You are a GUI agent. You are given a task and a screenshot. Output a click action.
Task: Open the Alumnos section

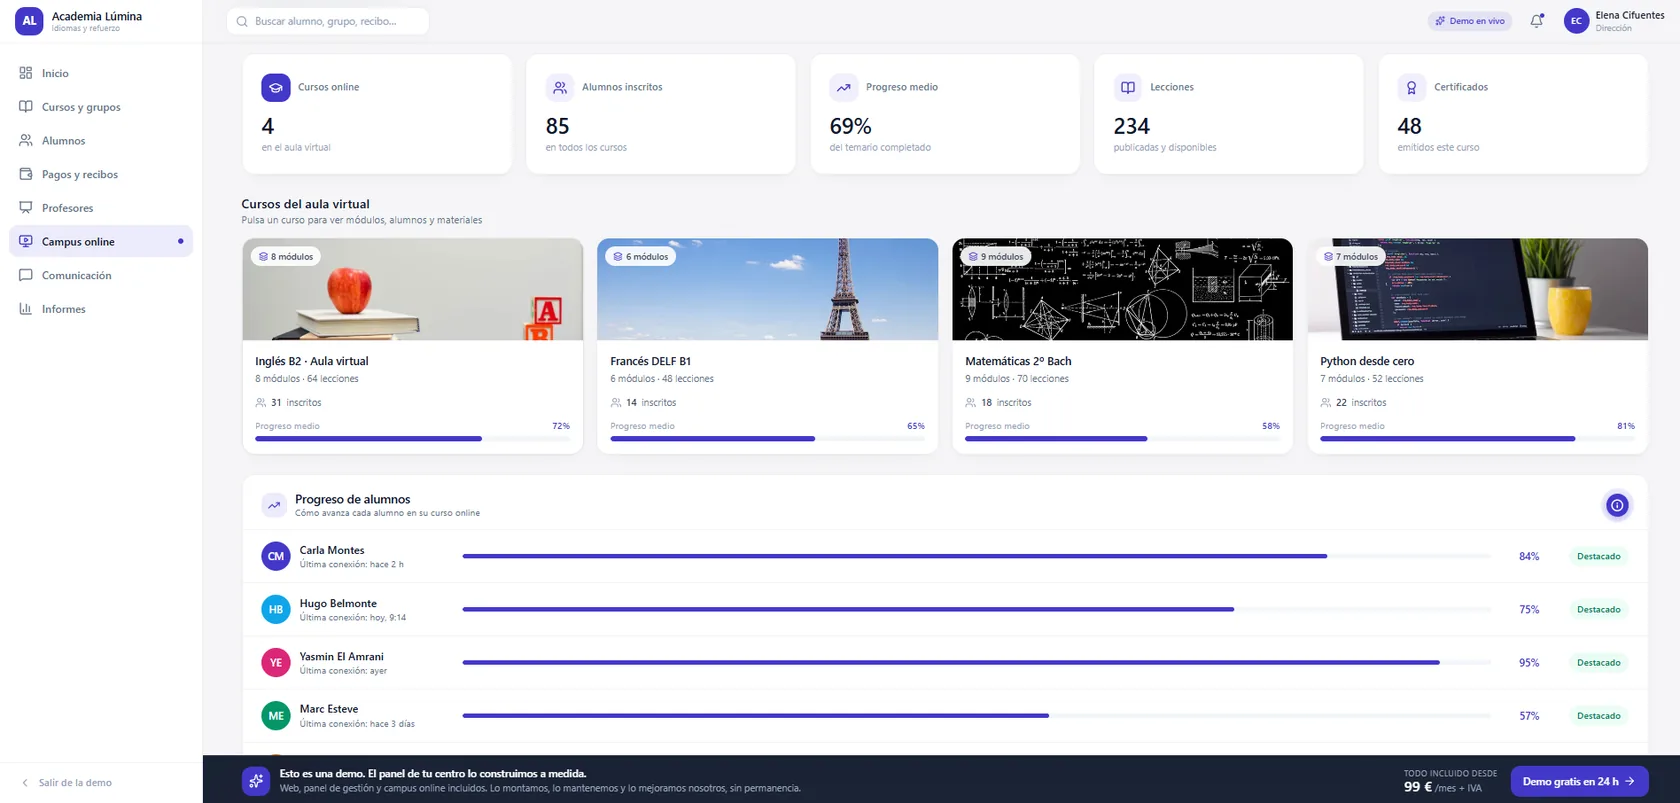(100, 141)
